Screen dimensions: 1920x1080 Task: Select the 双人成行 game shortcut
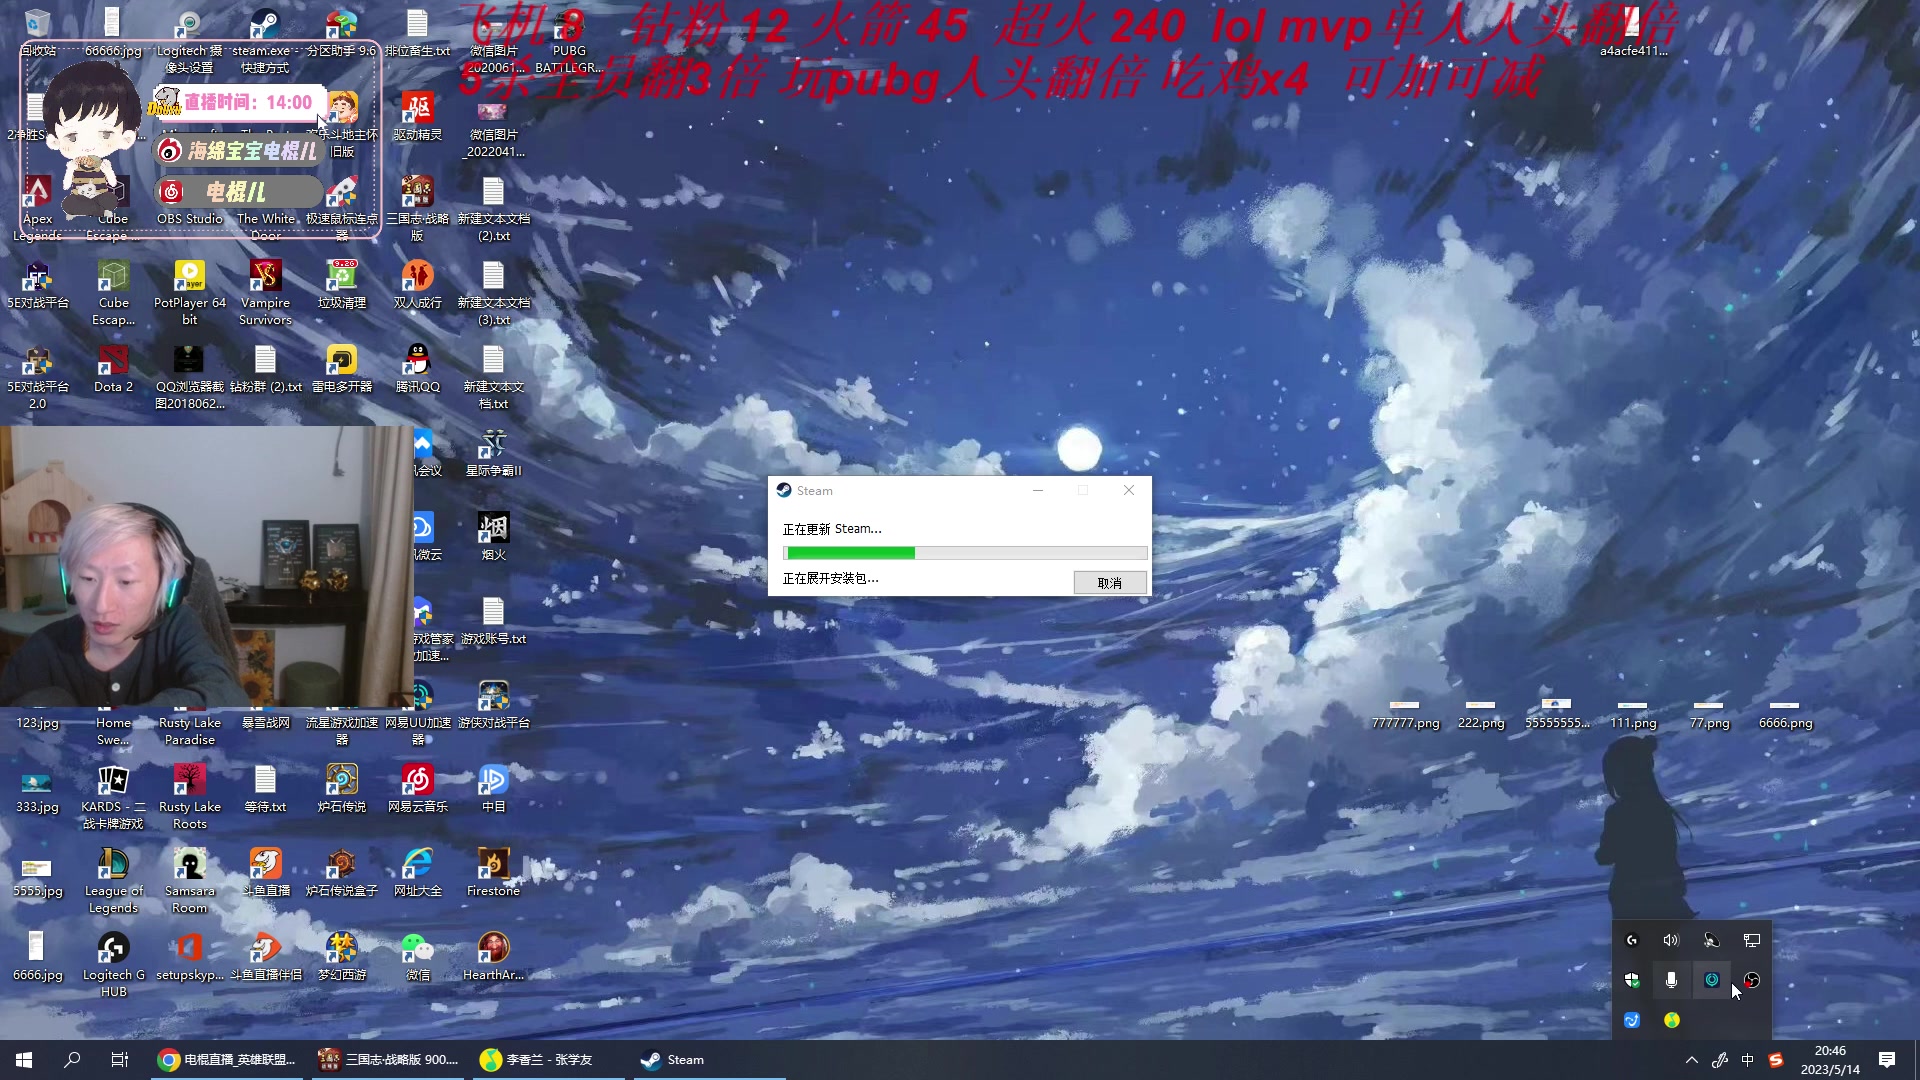click(x=417, y=284)
